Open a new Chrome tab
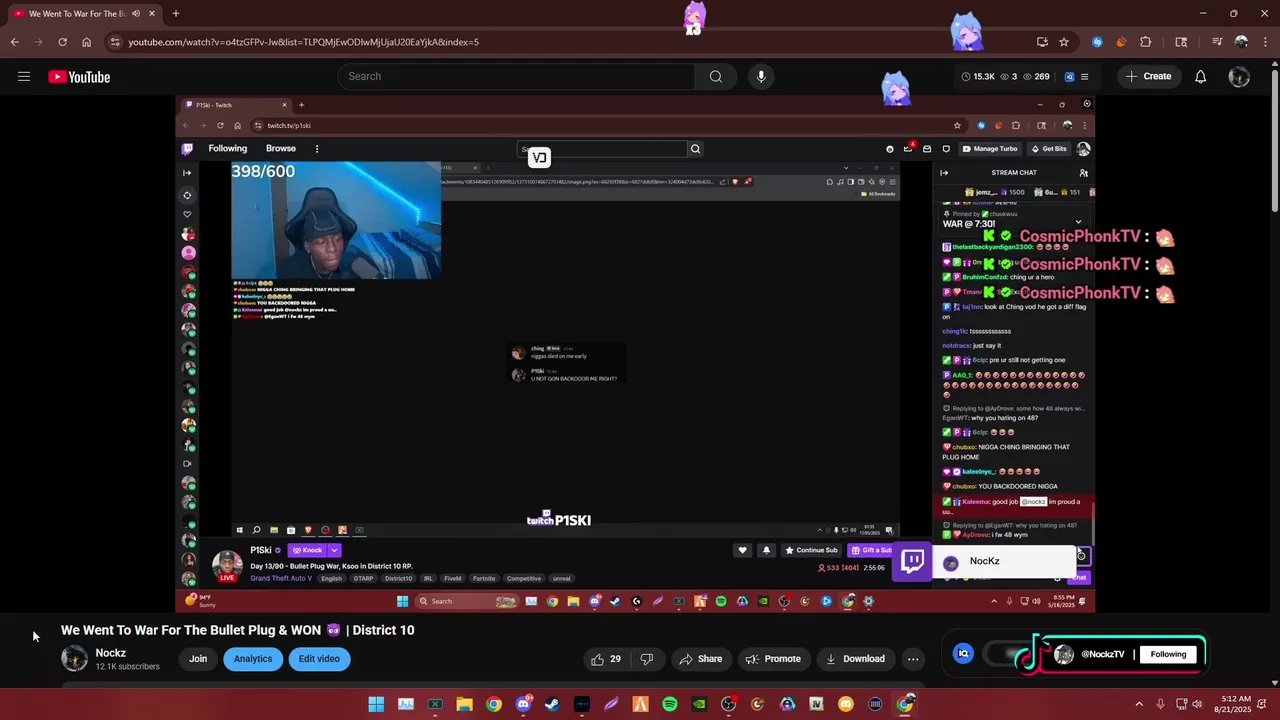The width and height of the screenshot is (1280, 720). [175, 14]
